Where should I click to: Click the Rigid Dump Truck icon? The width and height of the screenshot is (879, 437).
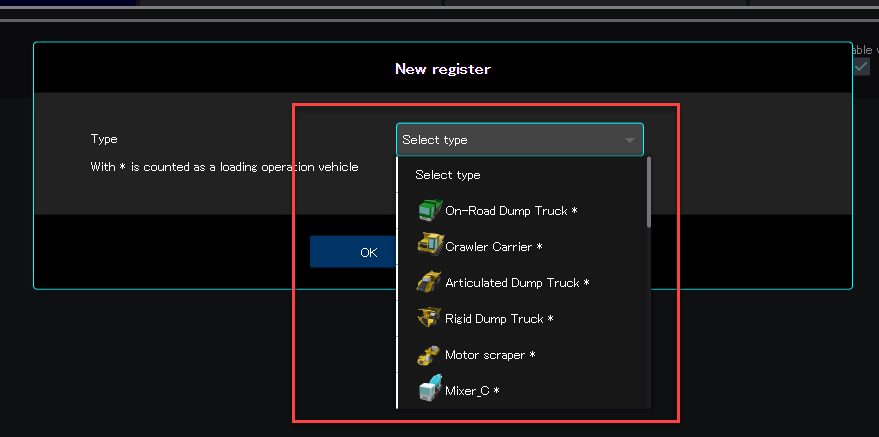point(430,317)
